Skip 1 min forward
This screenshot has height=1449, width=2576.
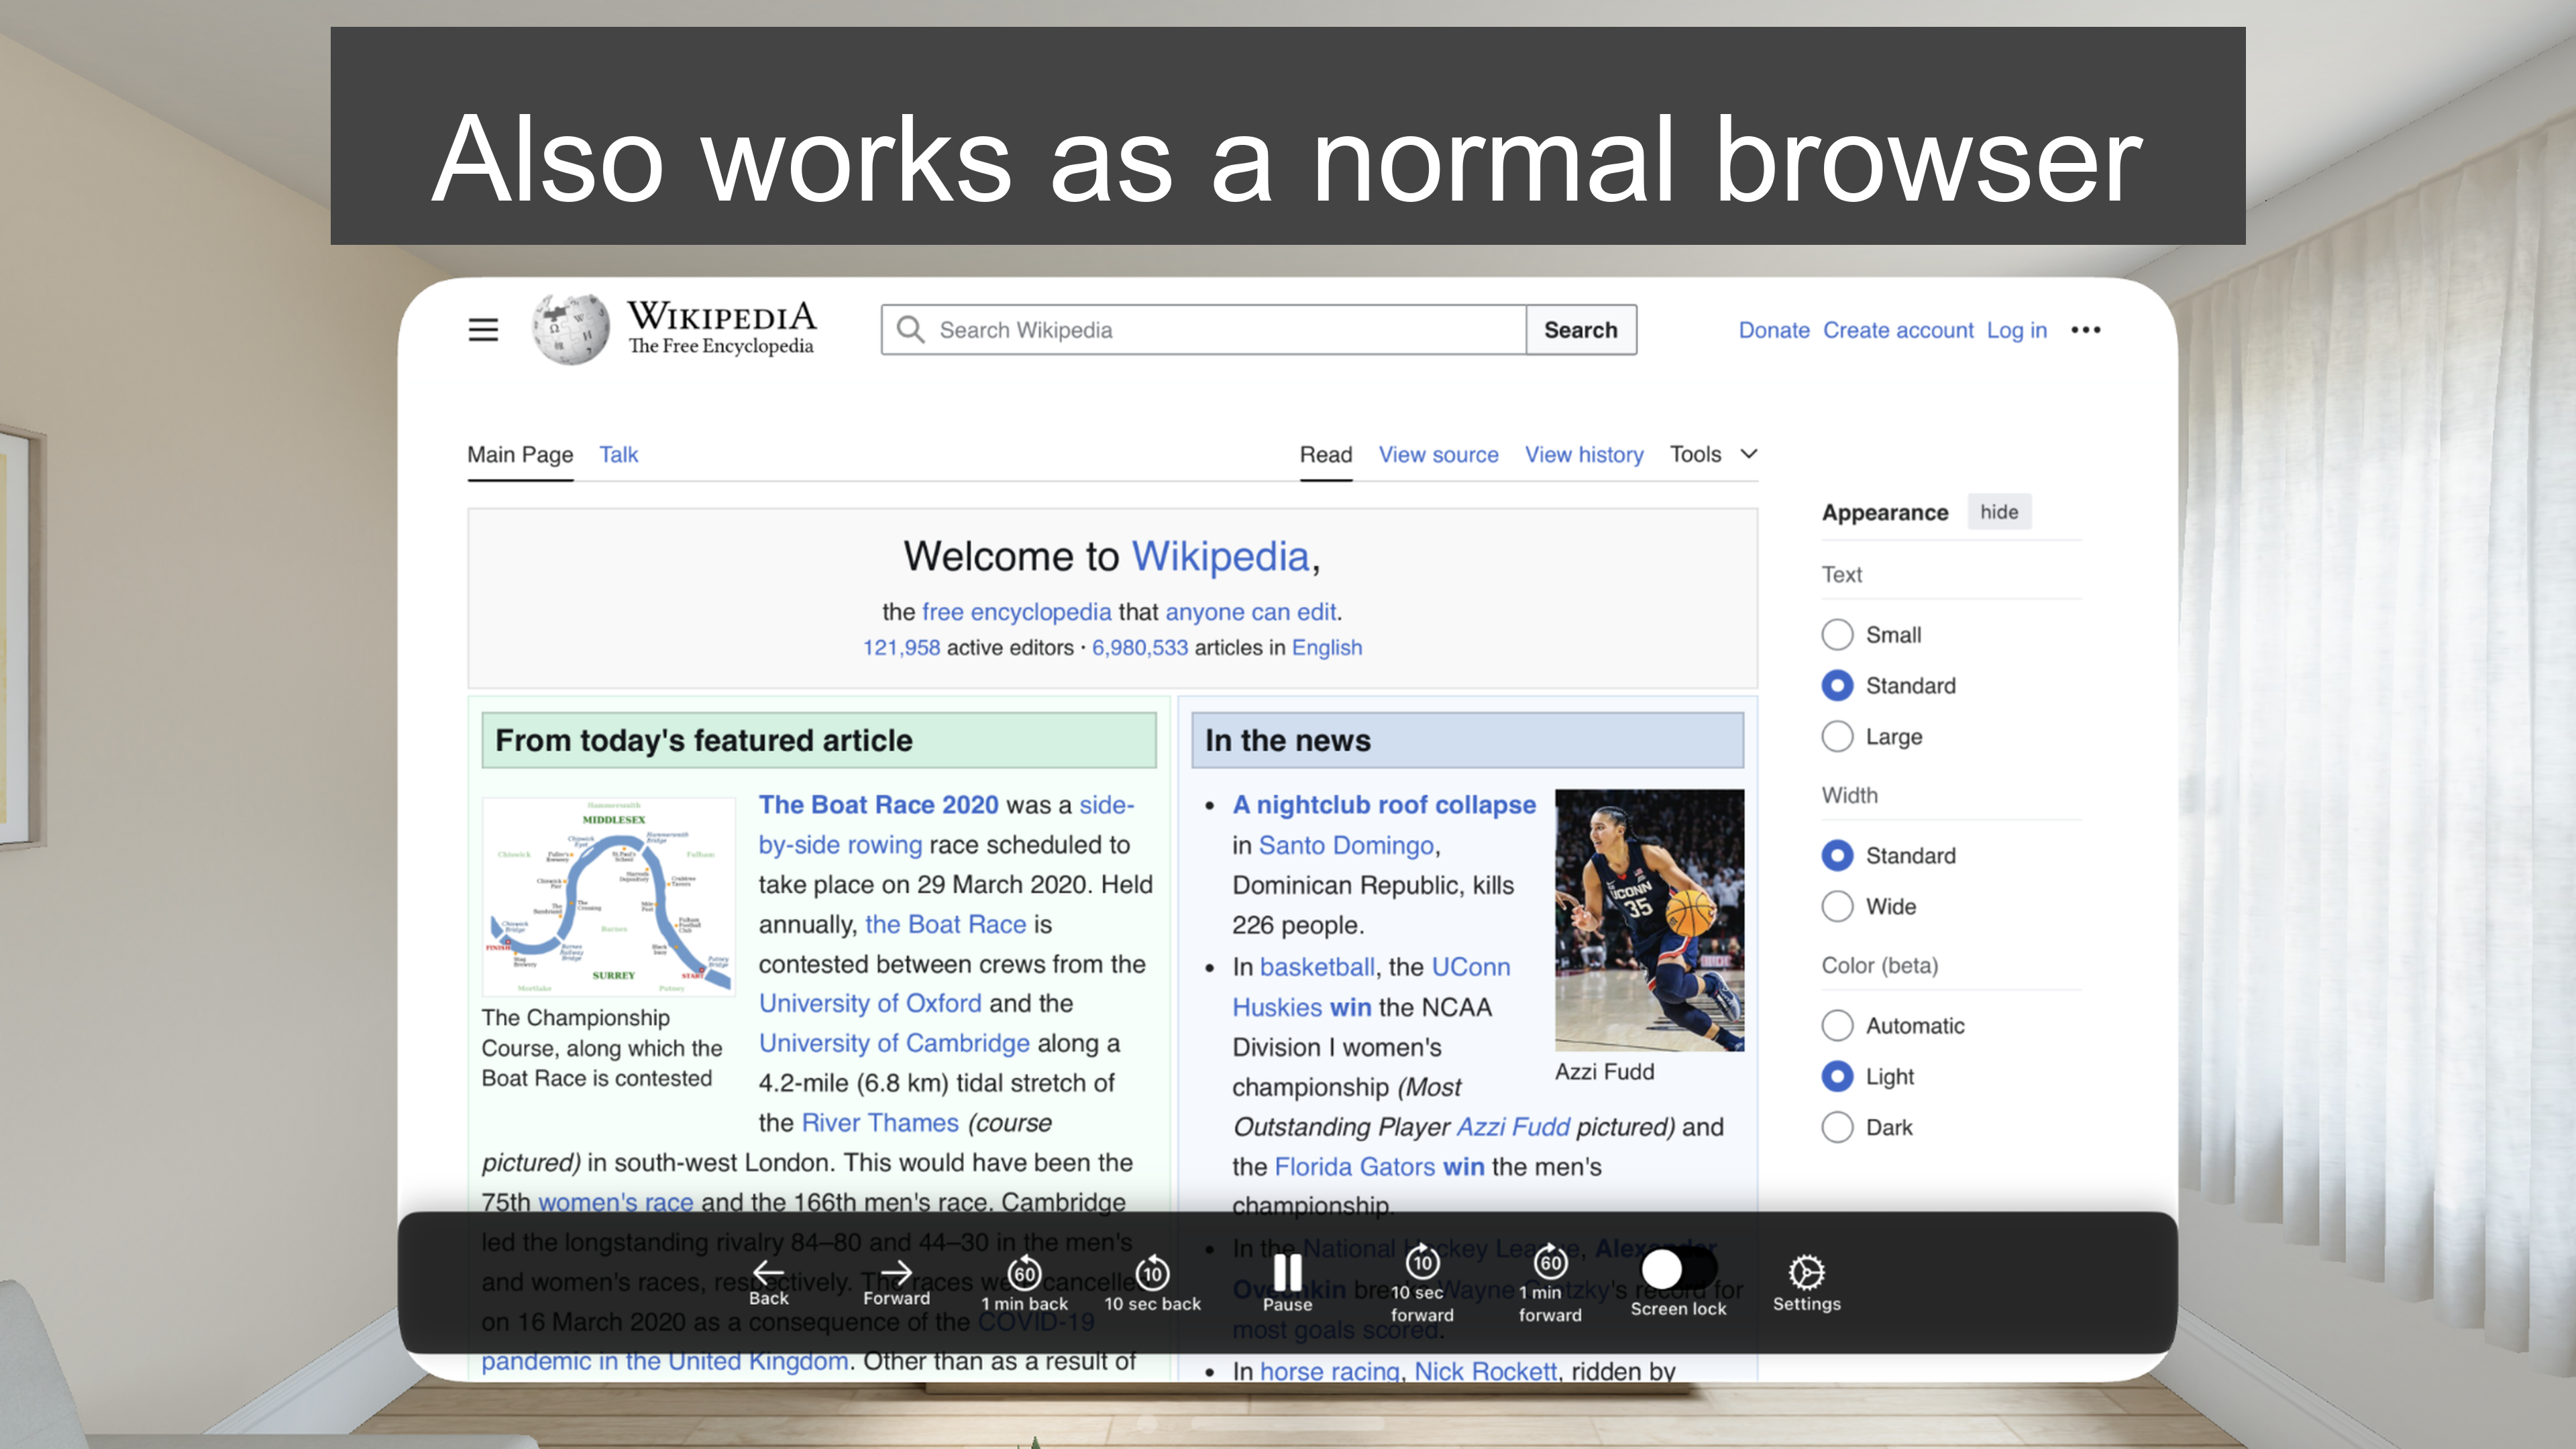(x=1550, y=1284)
